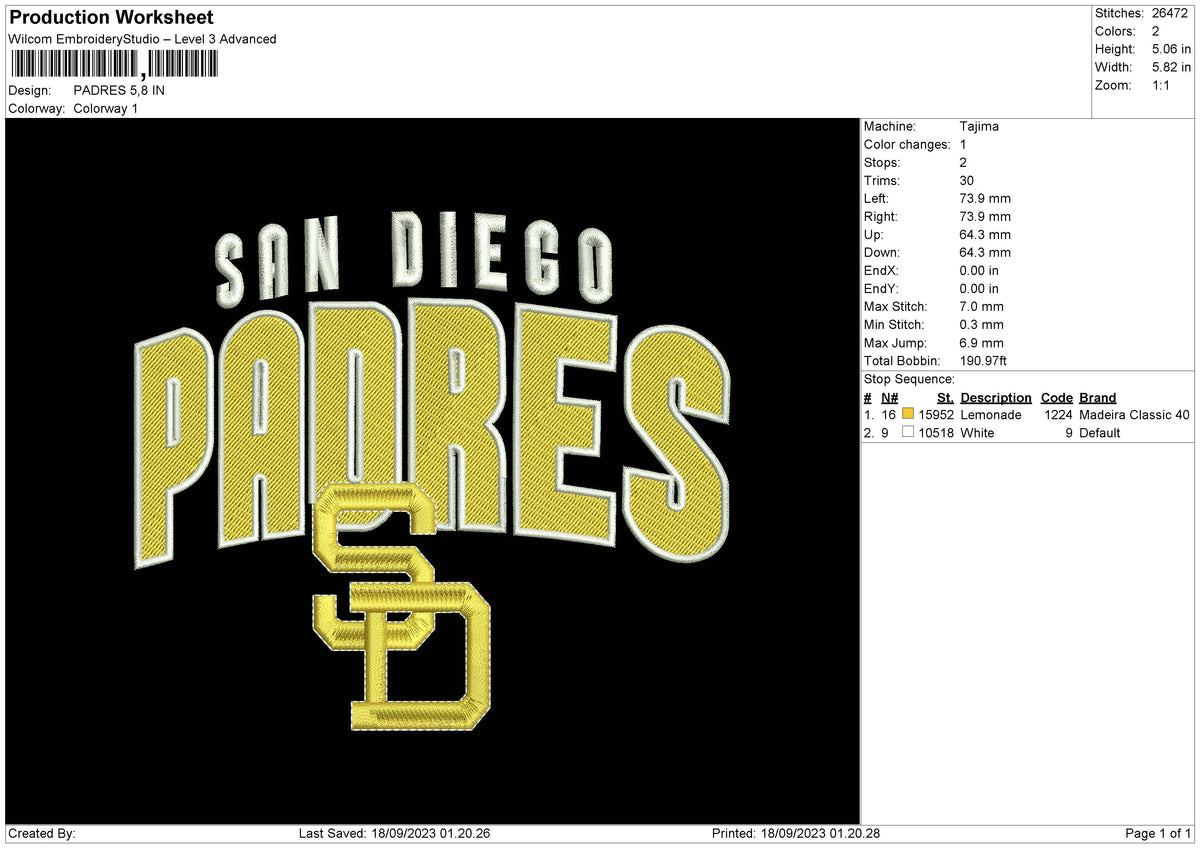The width and height of the screenshot is (1200, 848).
Task: Click the embroidered Padres design preview
Action: click(x=432, y=471)
